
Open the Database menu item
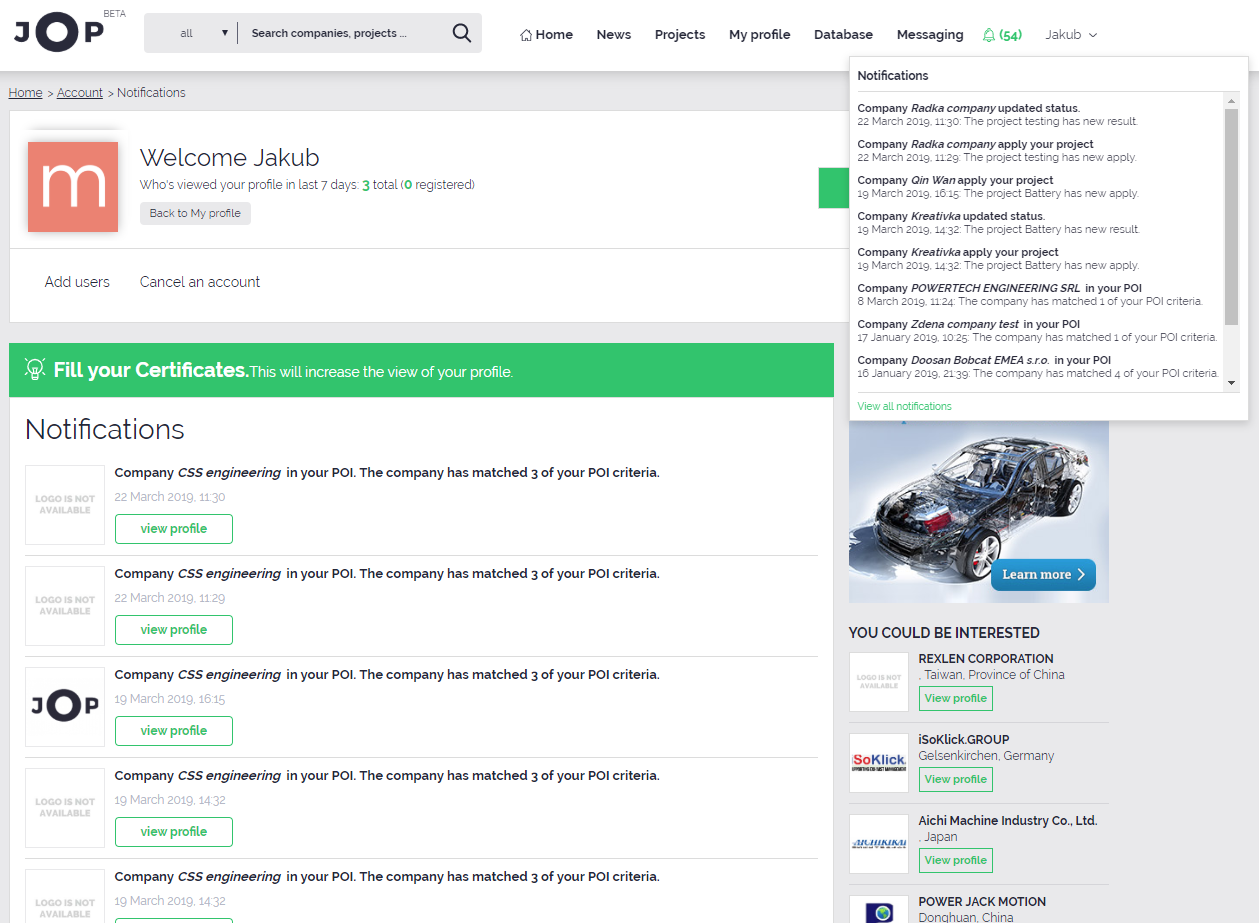[844, 35]
